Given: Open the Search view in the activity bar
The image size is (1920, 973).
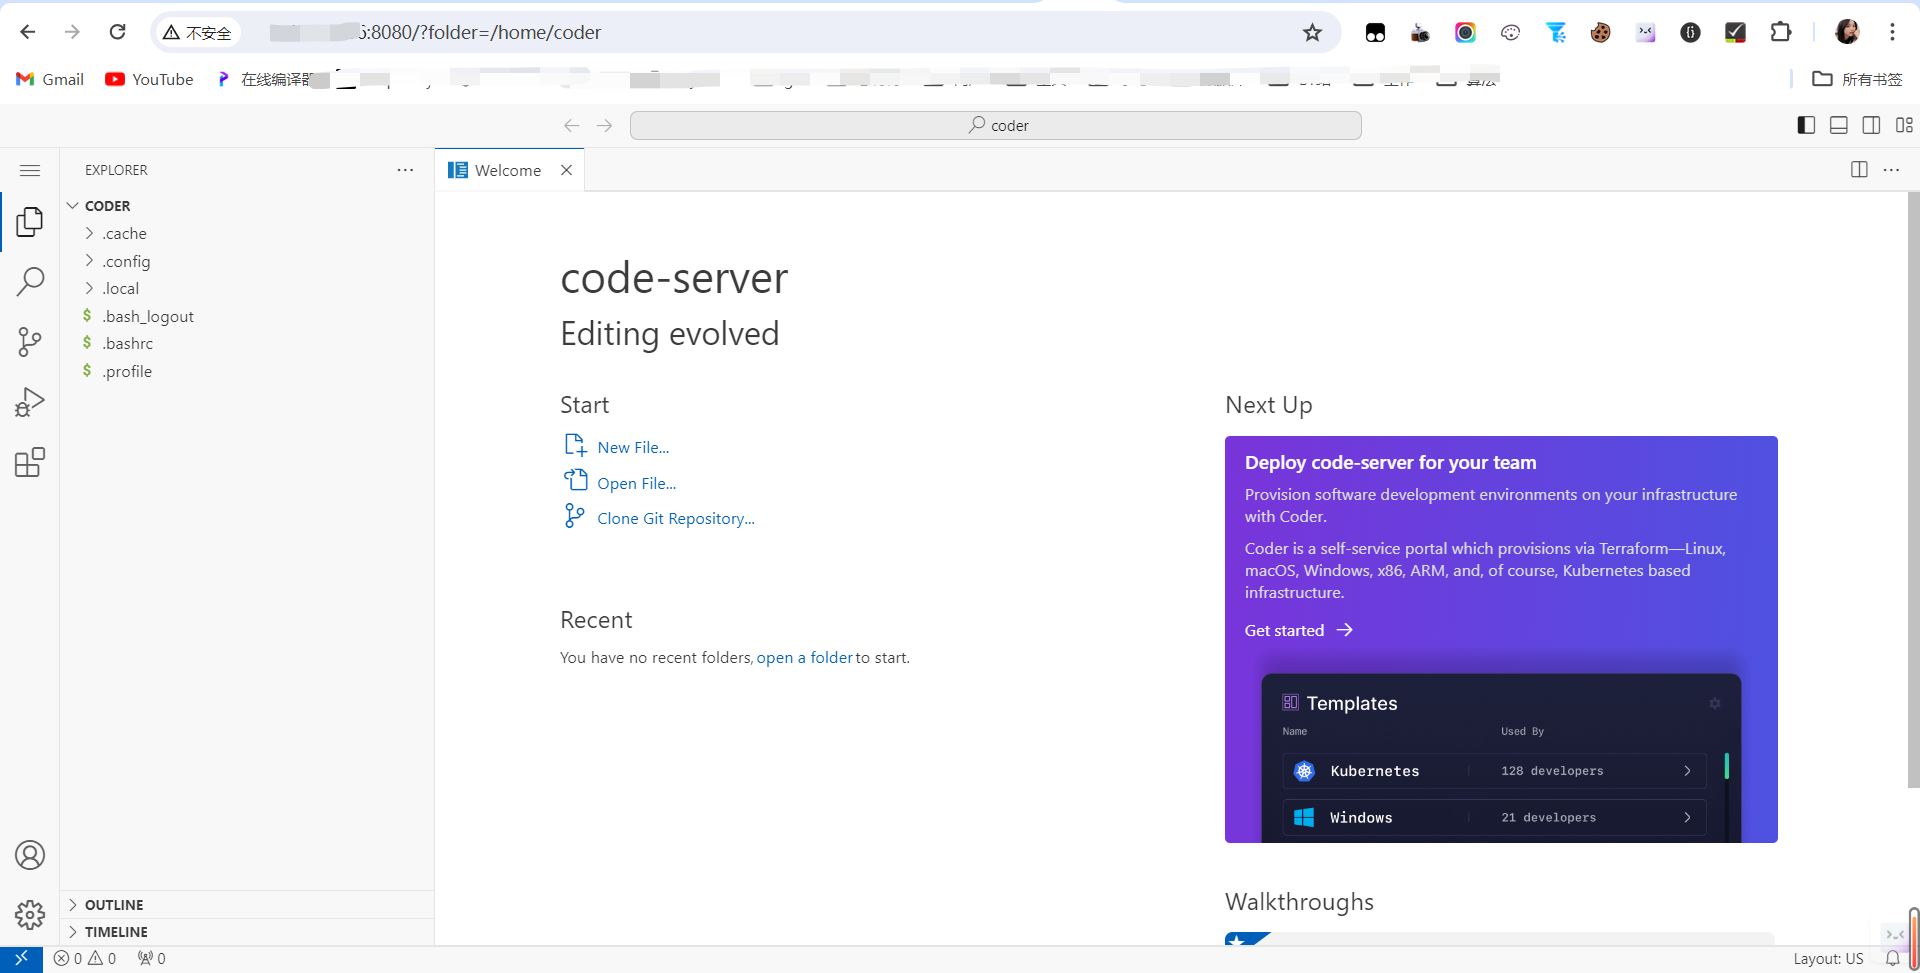Looking at the screenshot, I should pos(30,281).
